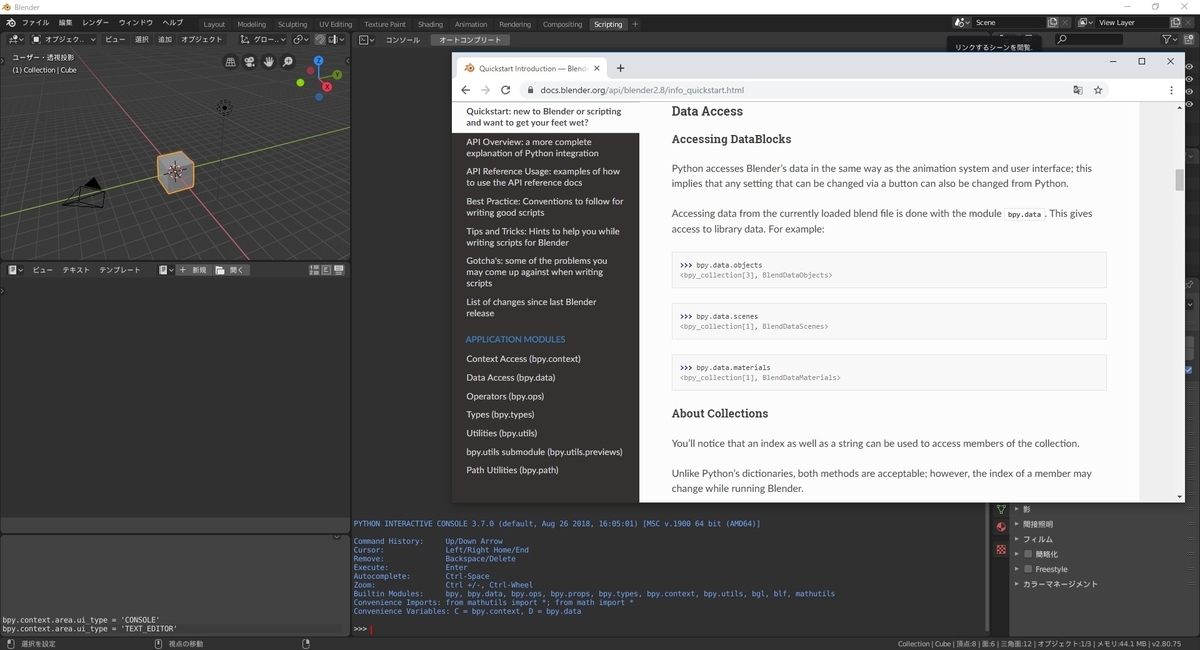
Task: Click new scene icon next to Scene
Action: pos(1052,22)
